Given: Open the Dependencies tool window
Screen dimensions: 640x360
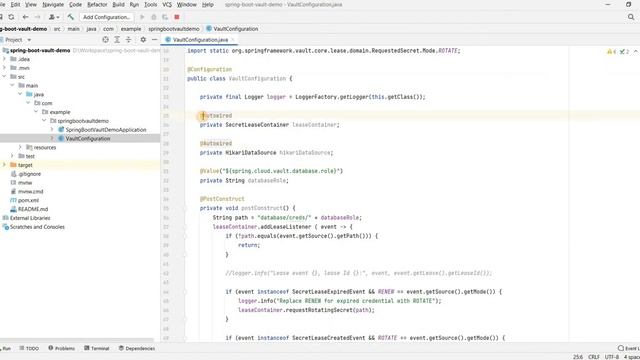Looking at the screenshot, I should pos(137,349).
